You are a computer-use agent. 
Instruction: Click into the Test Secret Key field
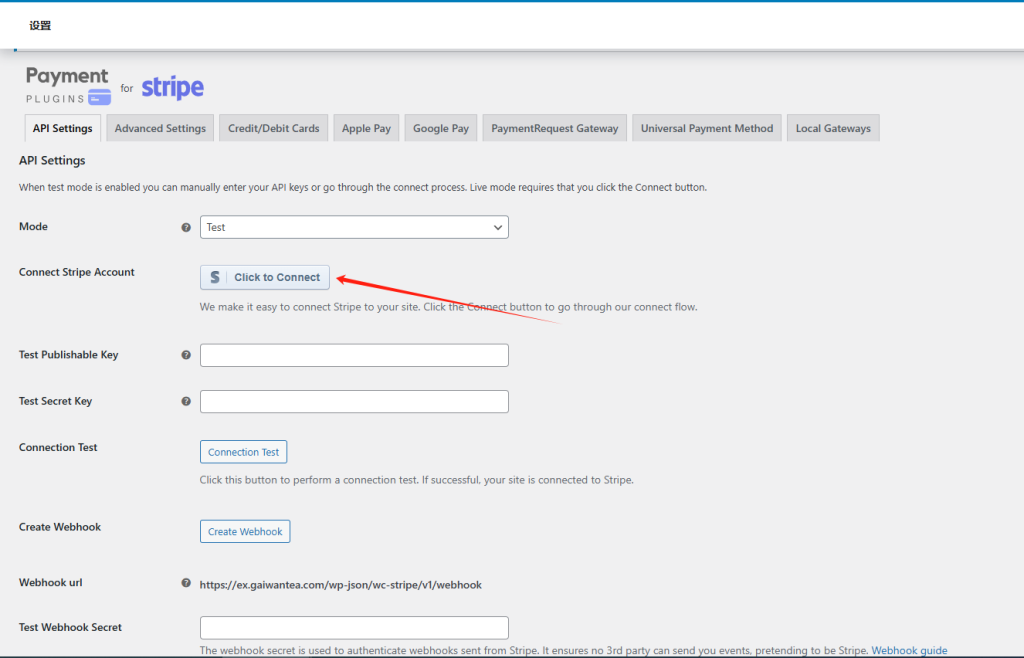(x=354, y=401)
